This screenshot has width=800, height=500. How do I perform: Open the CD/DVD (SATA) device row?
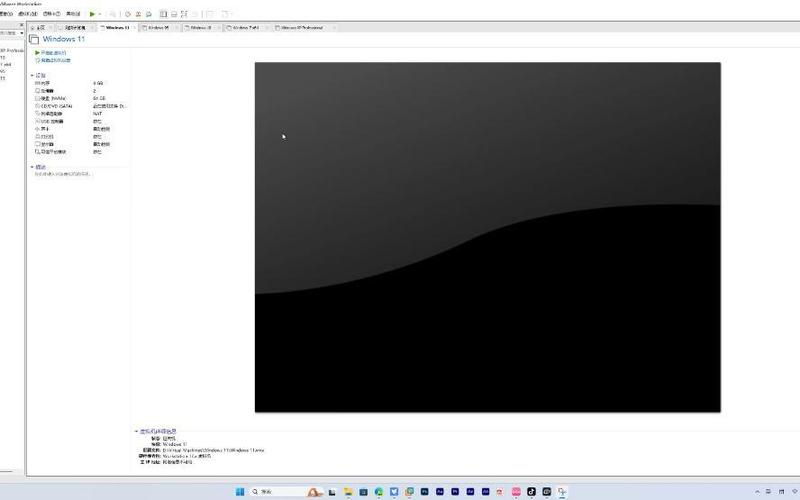point(79,106)
